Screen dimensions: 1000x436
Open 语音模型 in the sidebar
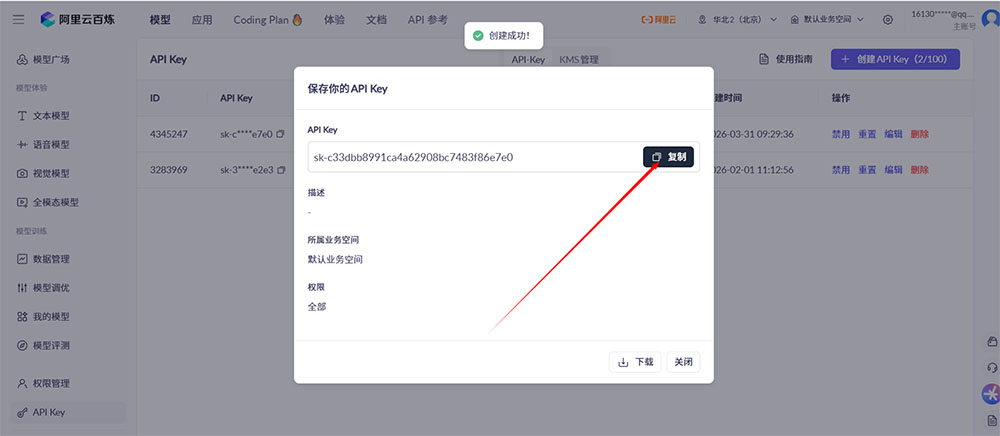[43, 145]
